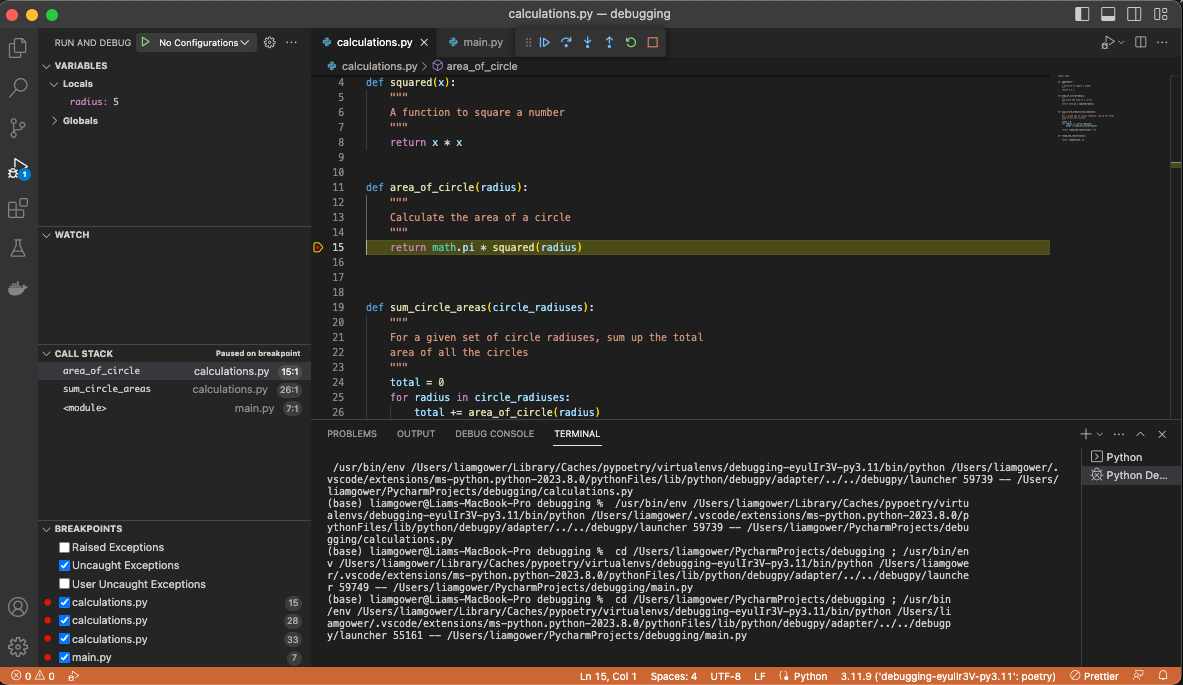Enable Raised Exceptions breakpoint checkbox
1183x685 pixels.
click(x=64, y=547)
